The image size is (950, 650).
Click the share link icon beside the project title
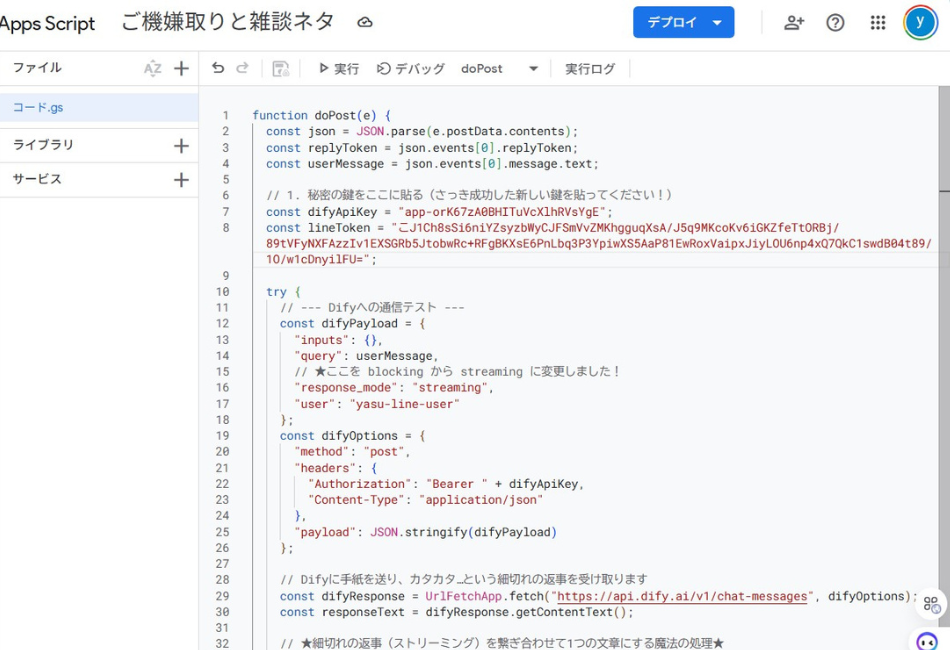[x=364, y=22]
